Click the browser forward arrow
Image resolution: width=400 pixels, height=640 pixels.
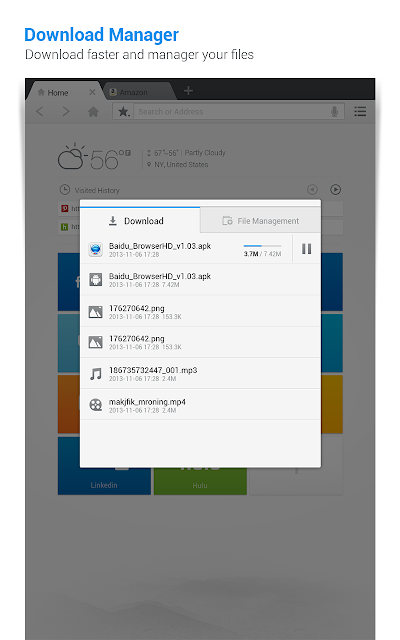66,111
